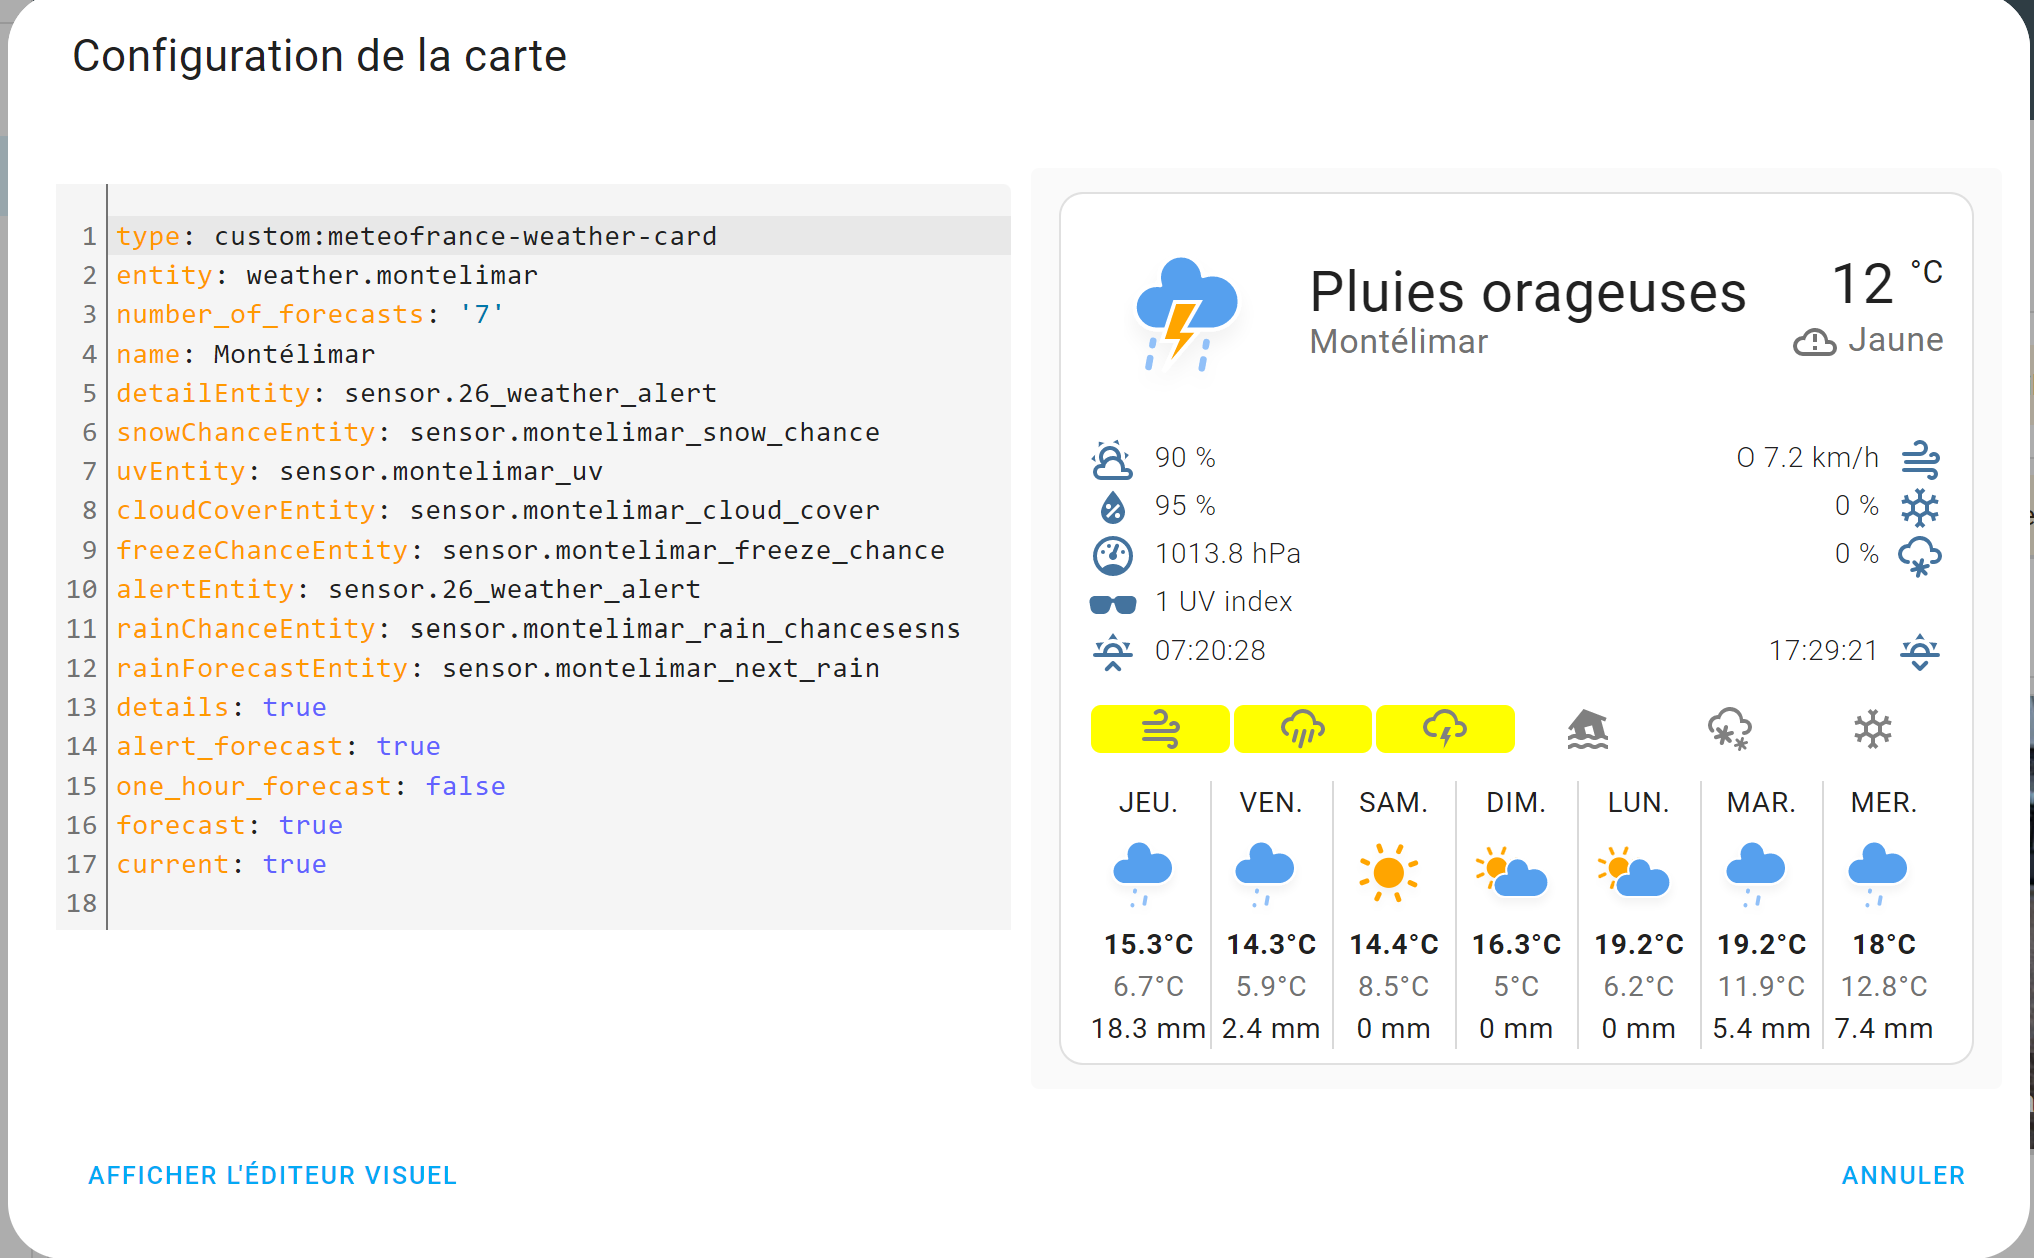The width and height of the screenshot is (2034, 1258).
Task: Click the yellow rain-flood alert icon
Action: [x=1302, y=729]
